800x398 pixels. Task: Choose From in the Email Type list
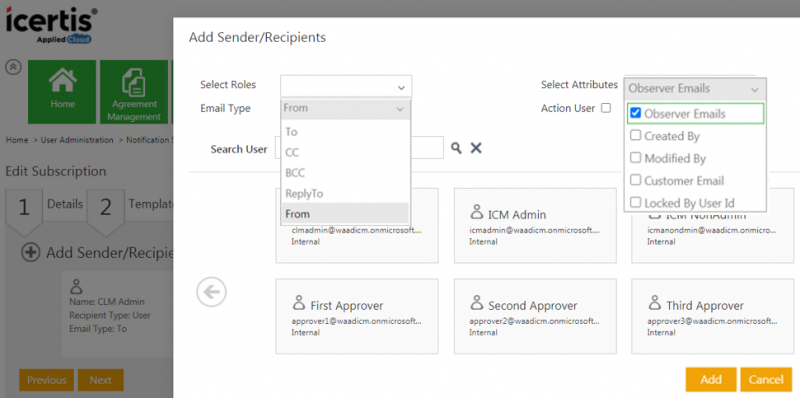click(x=345, y=214)
